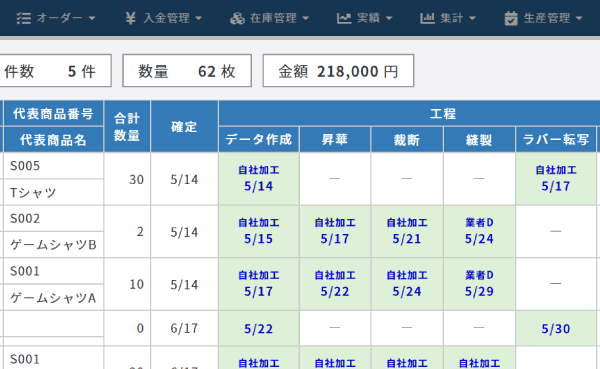Image resolution: width=600 pixels, height=369 pixels.
Task: Click the データ作成 column header
Action: 259,140
